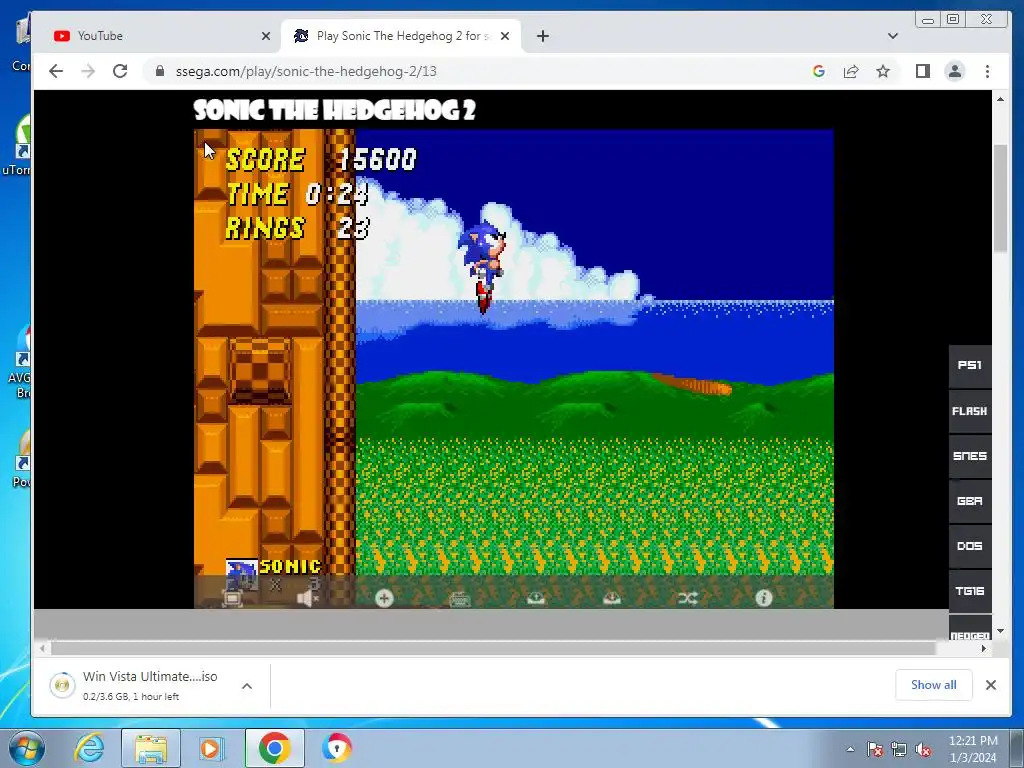Open Chrome side panel
The height and width of the screenshot is (768, 1024).
coord(923,71)
